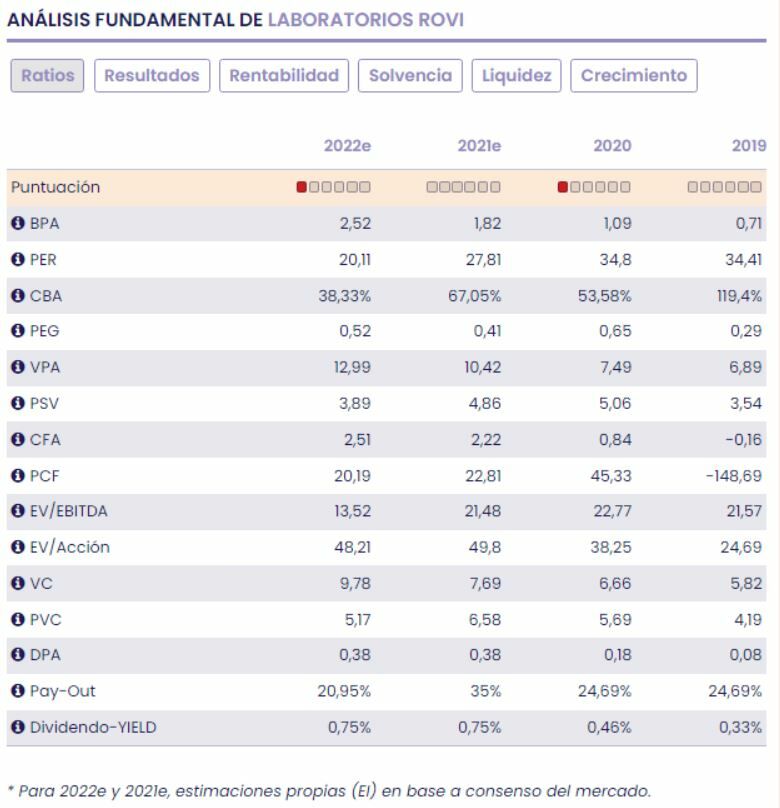This screenshot has height=808, width=780.
Task: Show info for the VPA ratio
Action: 17,367
